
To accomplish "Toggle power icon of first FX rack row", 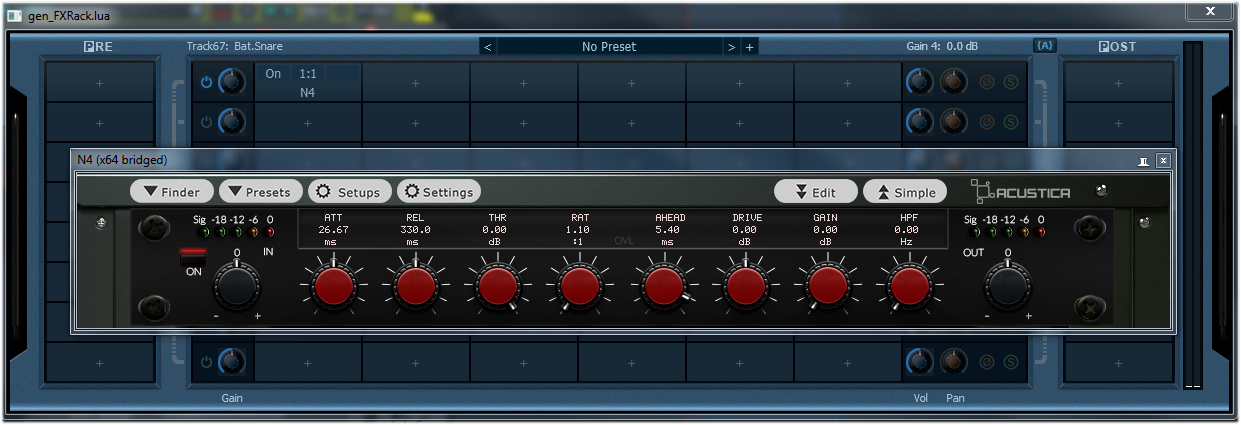I will (x=207, y=82).
